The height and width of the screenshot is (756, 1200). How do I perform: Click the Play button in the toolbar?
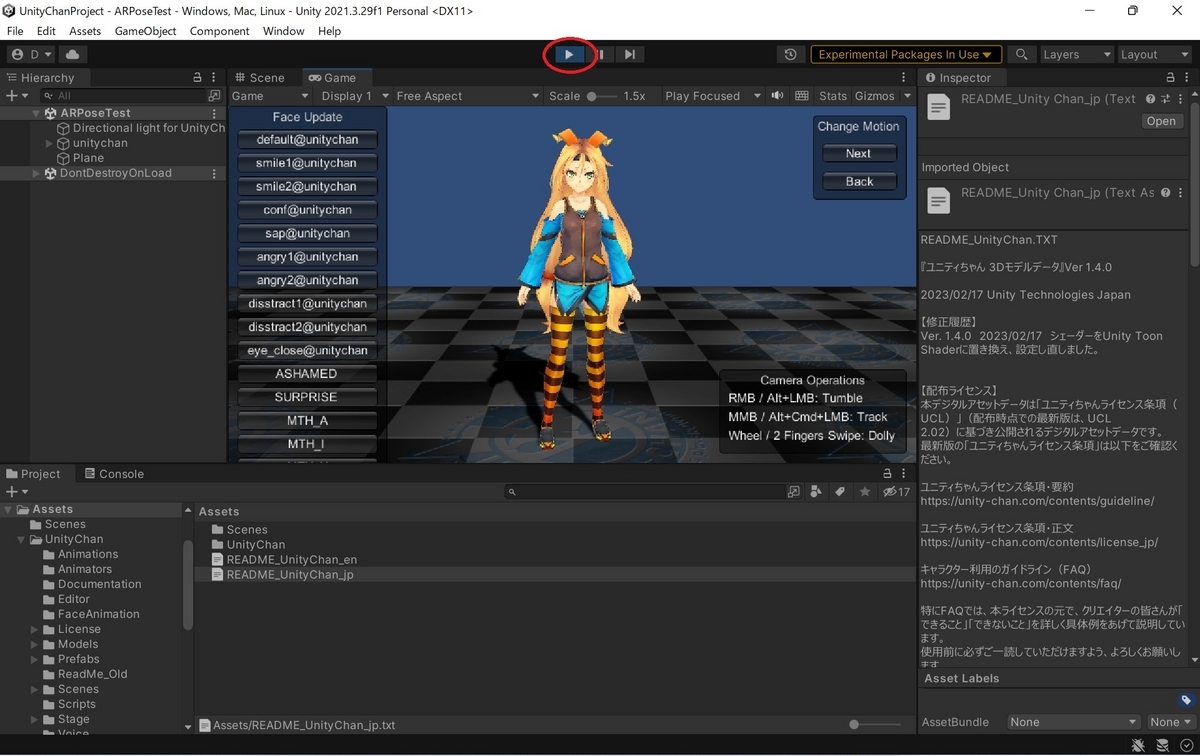click(569, 54)
